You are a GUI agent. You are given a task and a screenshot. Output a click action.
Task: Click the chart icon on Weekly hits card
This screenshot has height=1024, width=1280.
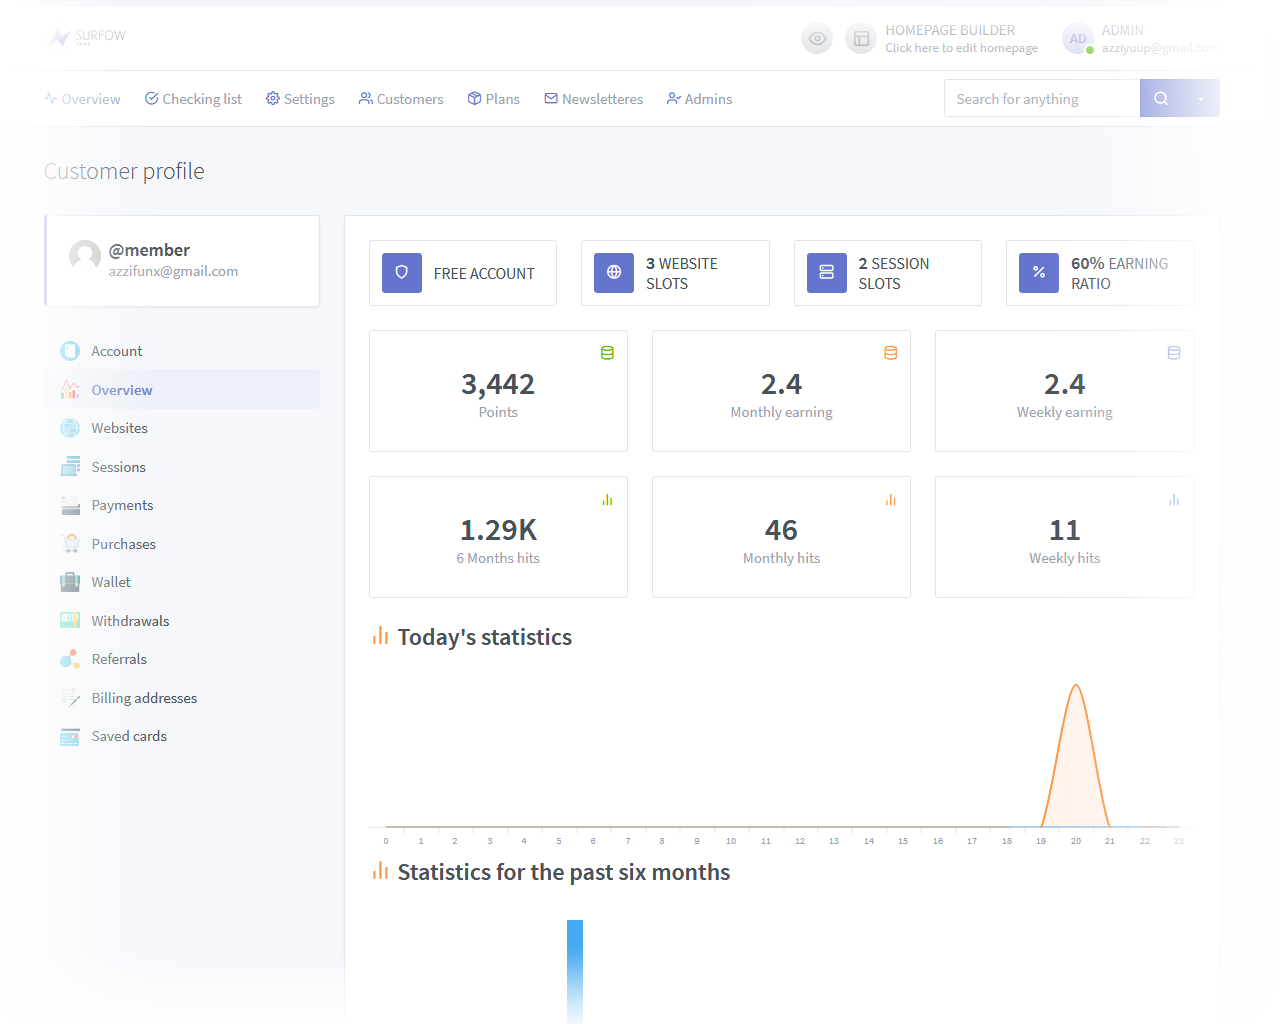[x=1174, y=500]
